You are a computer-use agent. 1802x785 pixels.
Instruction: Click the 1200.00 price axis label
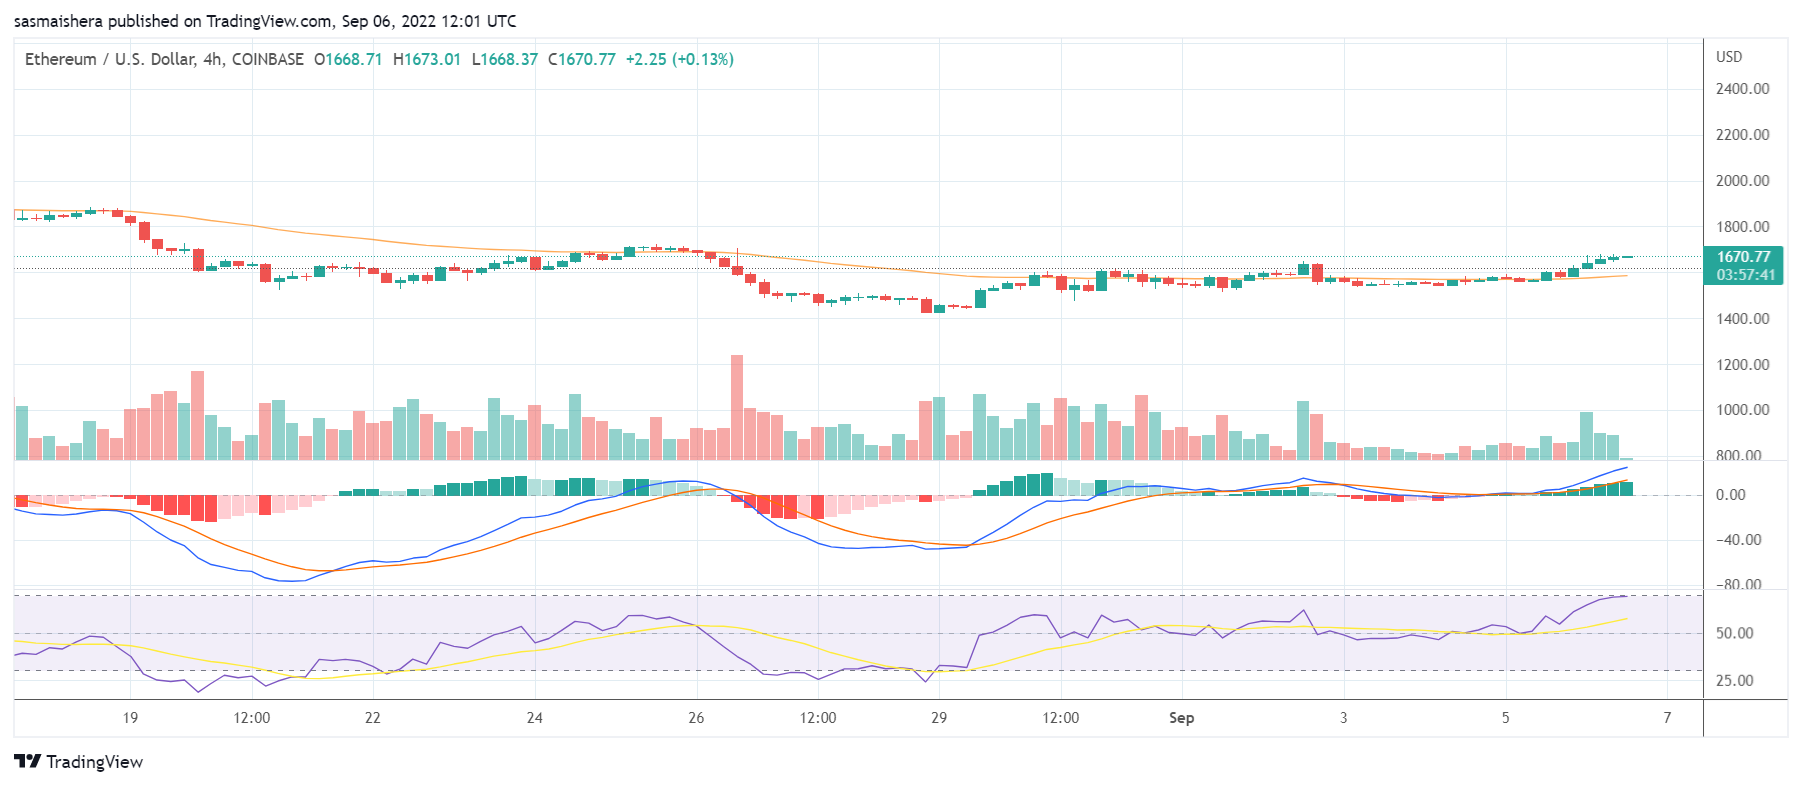click(x=1742, y=365)
